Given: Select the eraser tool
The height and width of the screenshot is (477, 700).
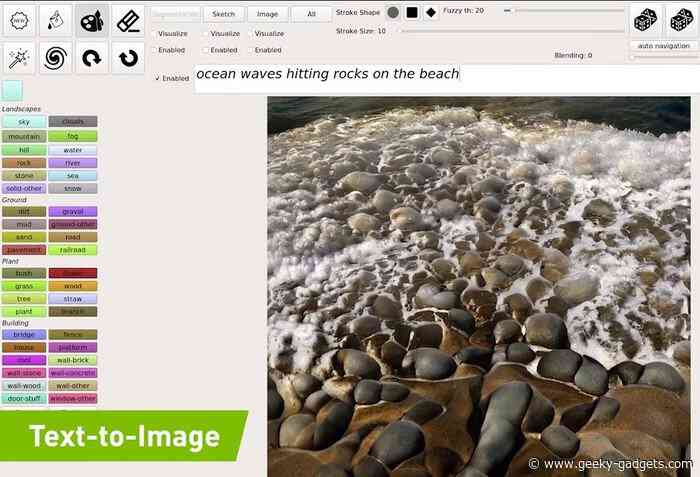Looking at the screenshot, I should point(128,21).
